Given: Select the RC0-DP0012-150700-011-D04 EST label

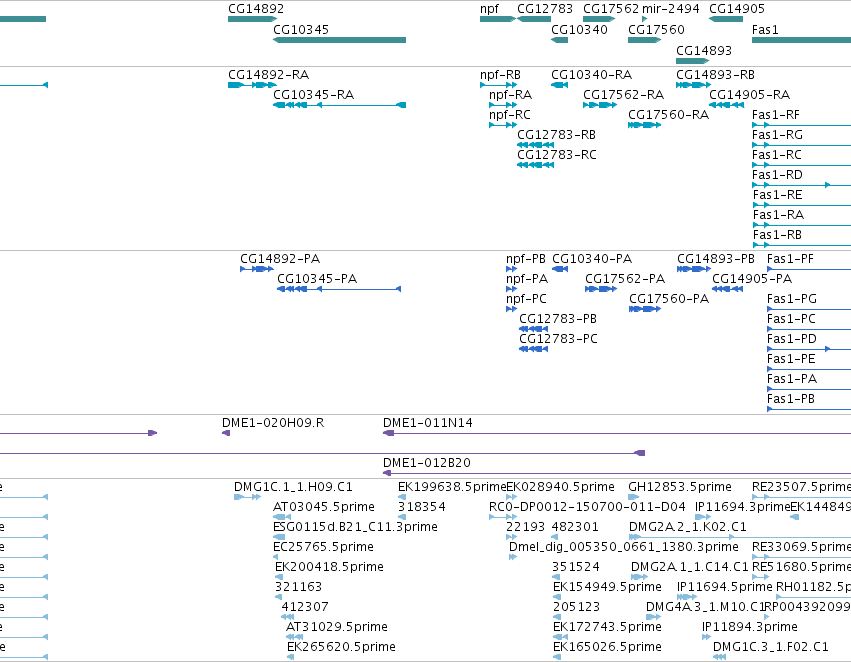Looking at the screenshot, I should point(587,507).
